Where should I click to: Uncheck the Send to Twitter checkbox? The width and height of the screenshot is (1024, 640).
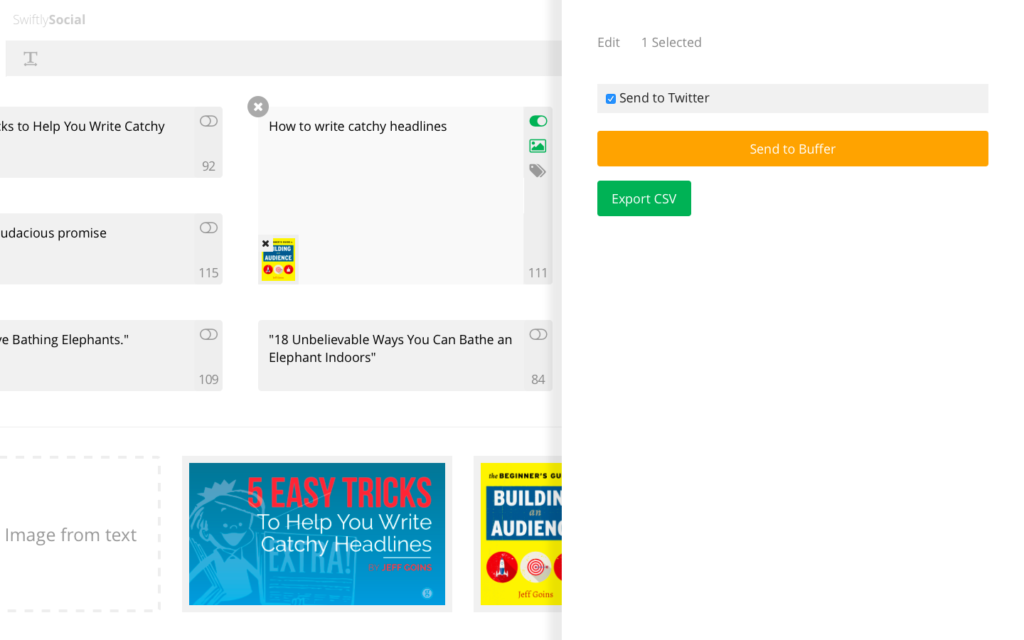pyautogui.click(x=611, y=99)
